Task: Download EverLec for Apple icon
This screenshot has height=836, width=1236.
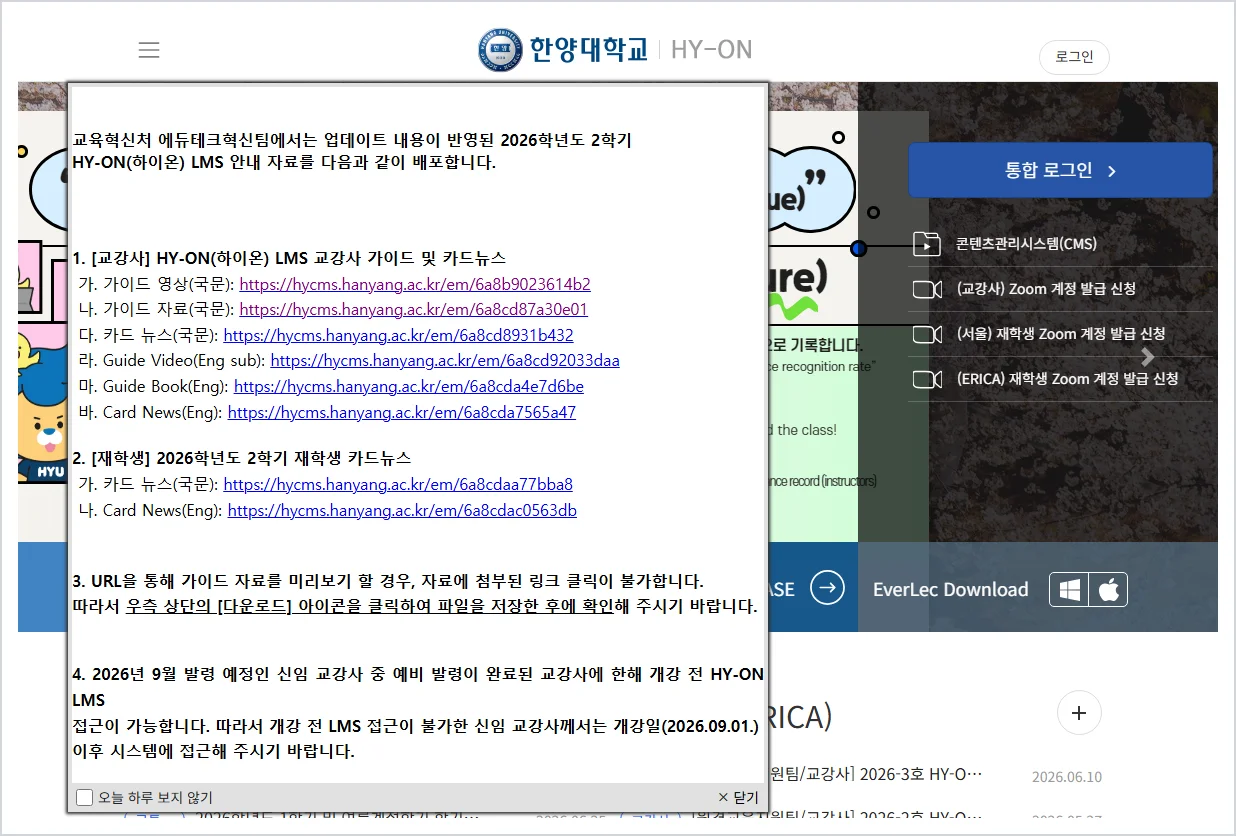Action: pyautogui.click(x=1108, y=590)
